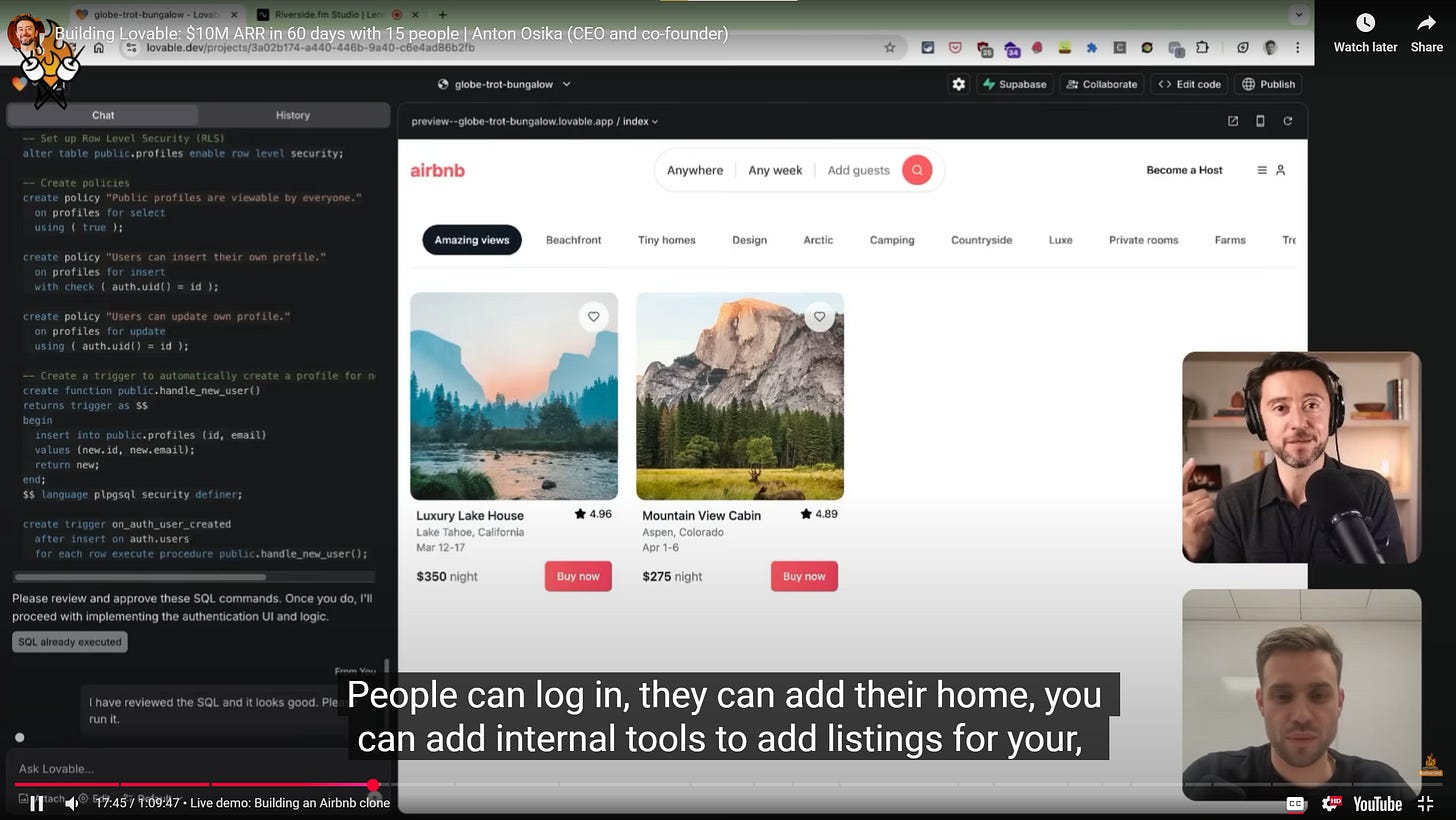Select the Tiny homes category
1456x820 pixels.
tap(667, 240)
